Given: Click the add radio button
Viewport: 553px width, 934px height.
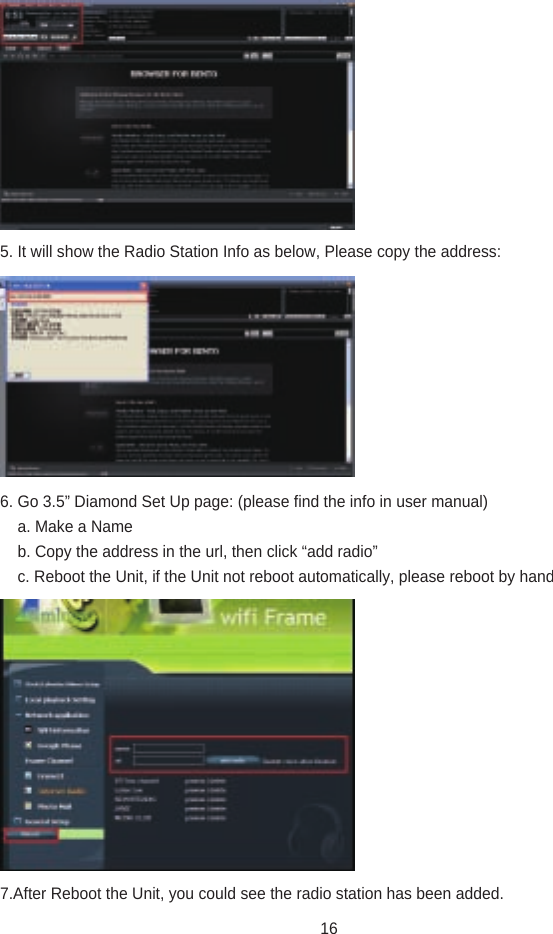Looking at the screenshot, I should (232, 761).
